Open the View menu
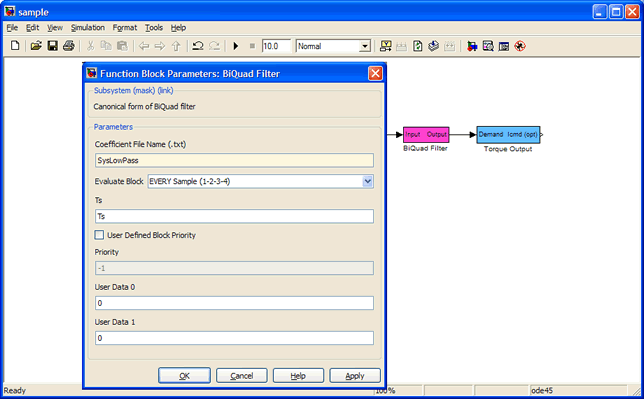This screenshot has width=644, height=399. (x=55, y=28)
